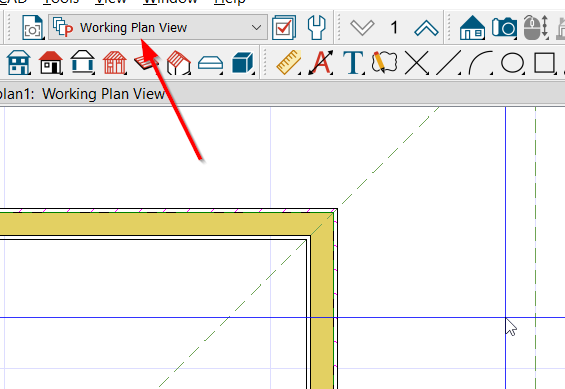Viewport: 565px width, 389px height.
Task: Click the Save Active View As camera-page icon
Action: pyautogui.click(x=32, y=27)
